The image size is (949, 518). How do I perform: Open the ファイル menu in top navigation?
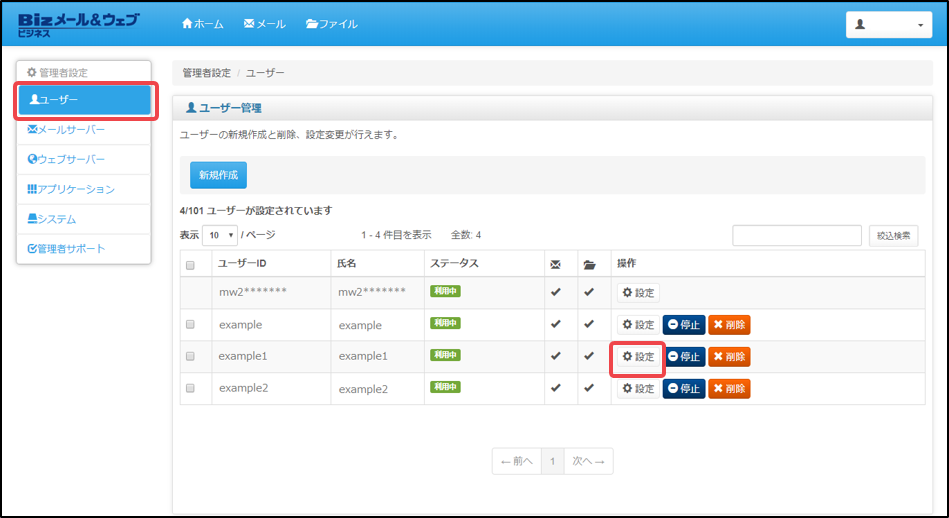point(331,24)
